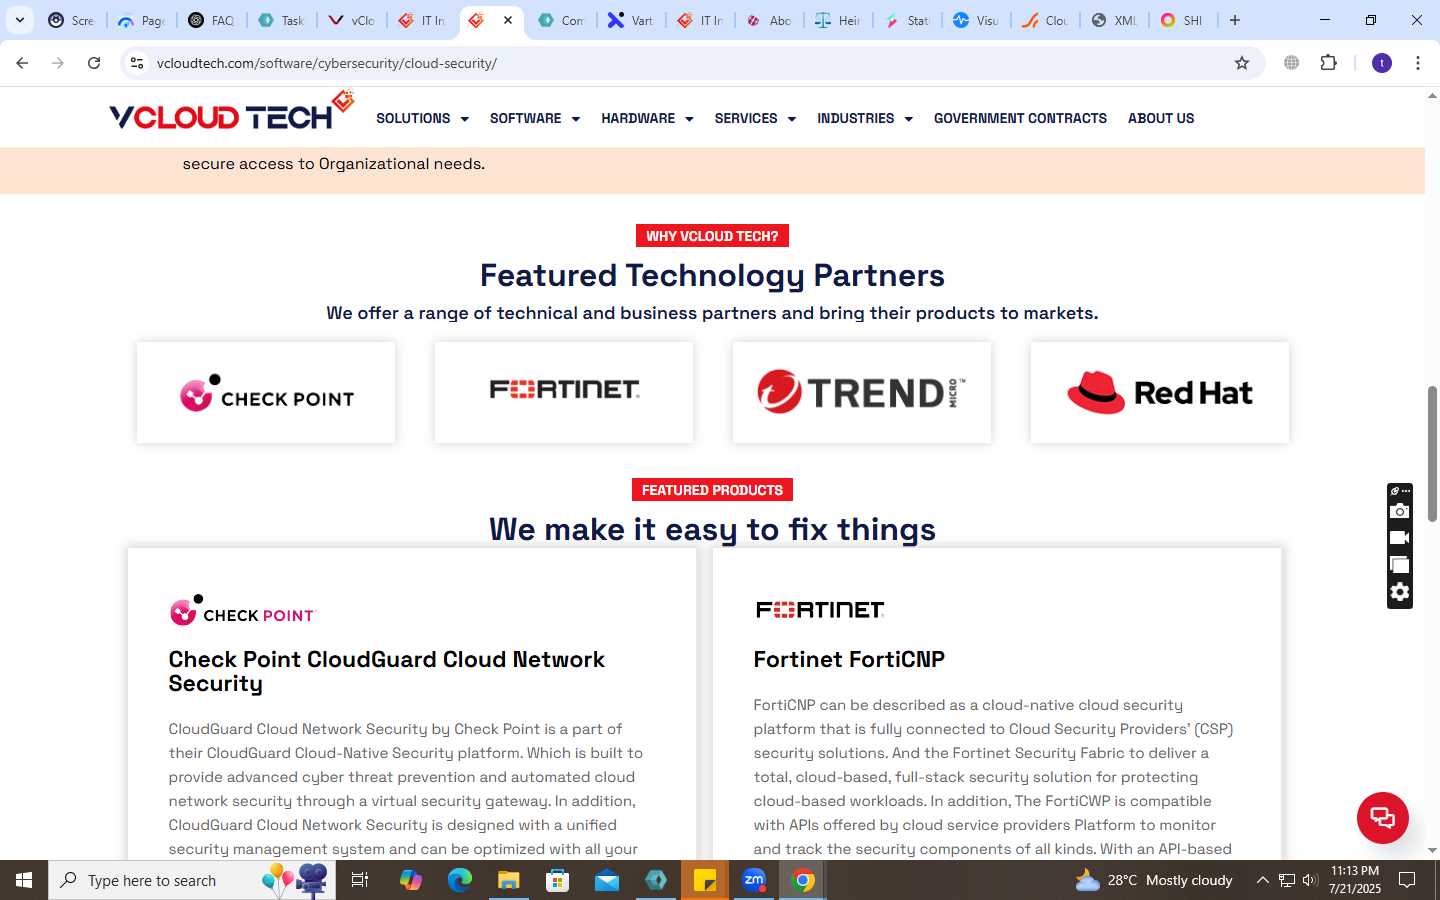Close the active cloud-security tab
1440x900 pixels.
508,20
